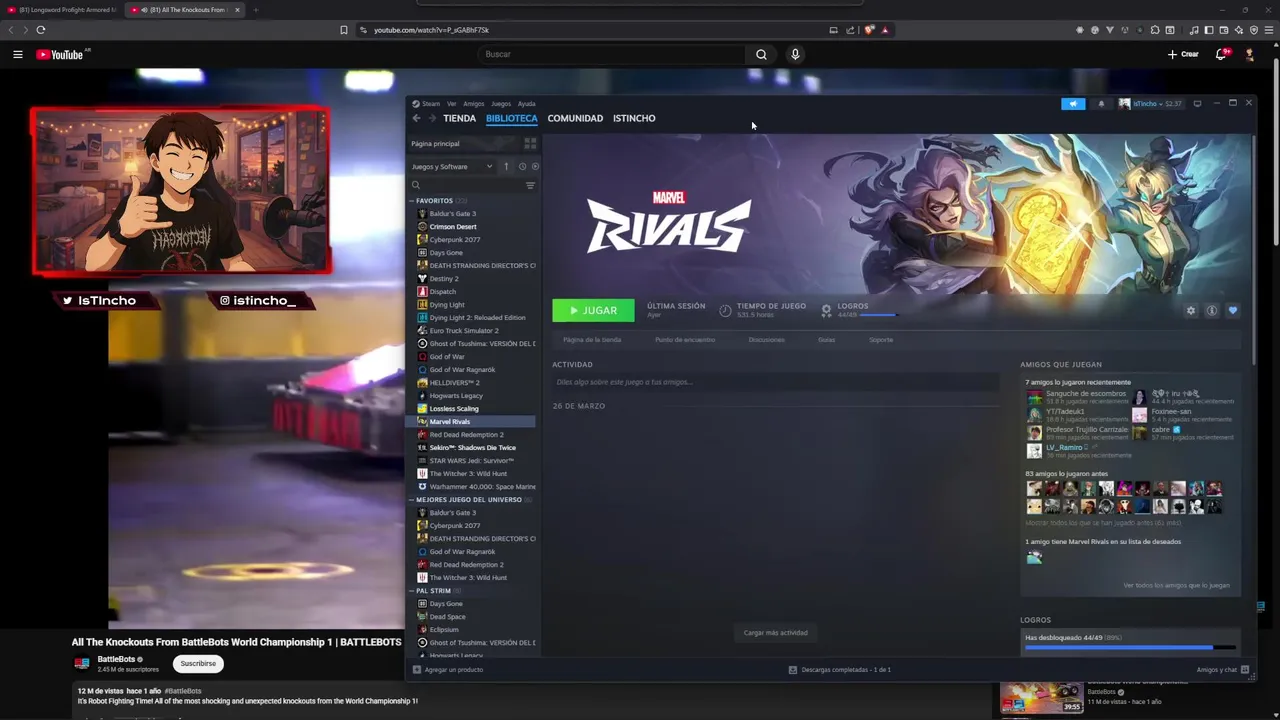Image resolution: width=1280 pixels, height=720 pixels.
Task: Toggle ready-to-play filter icon
Action: (x=535, y=166)
